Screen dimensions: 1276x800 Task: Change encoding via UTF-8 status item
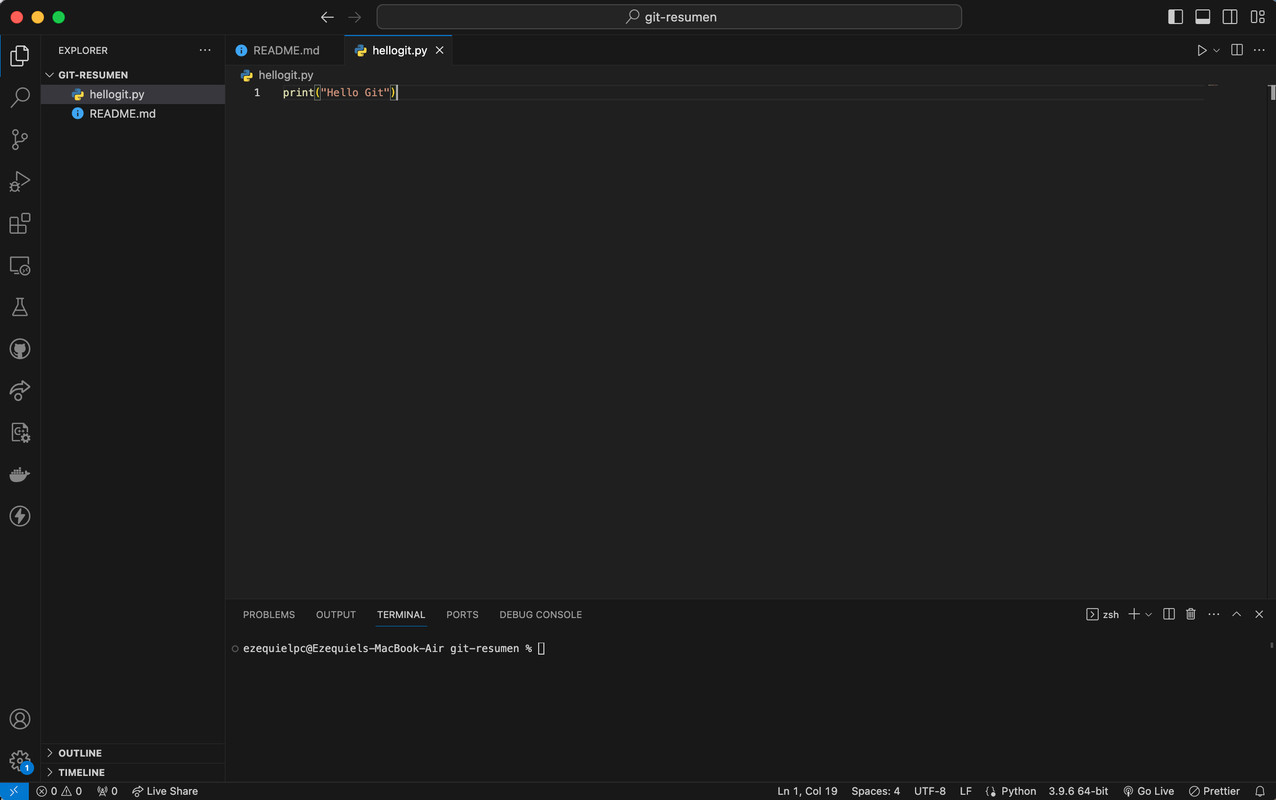(x=930, y=791)
